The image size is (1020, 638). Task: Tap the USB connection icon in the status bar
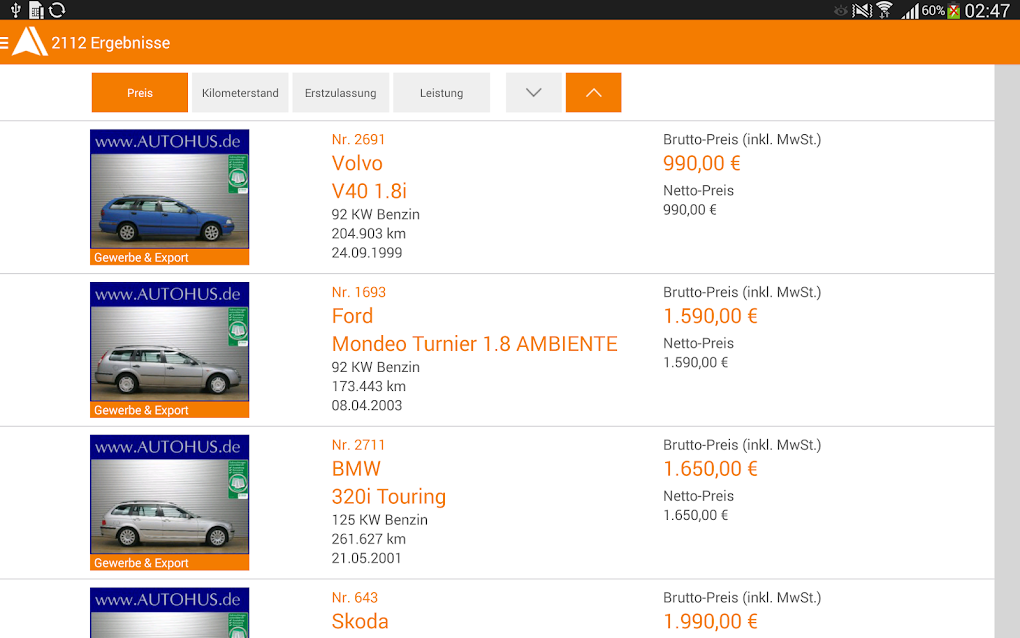[x=15, y=11]
